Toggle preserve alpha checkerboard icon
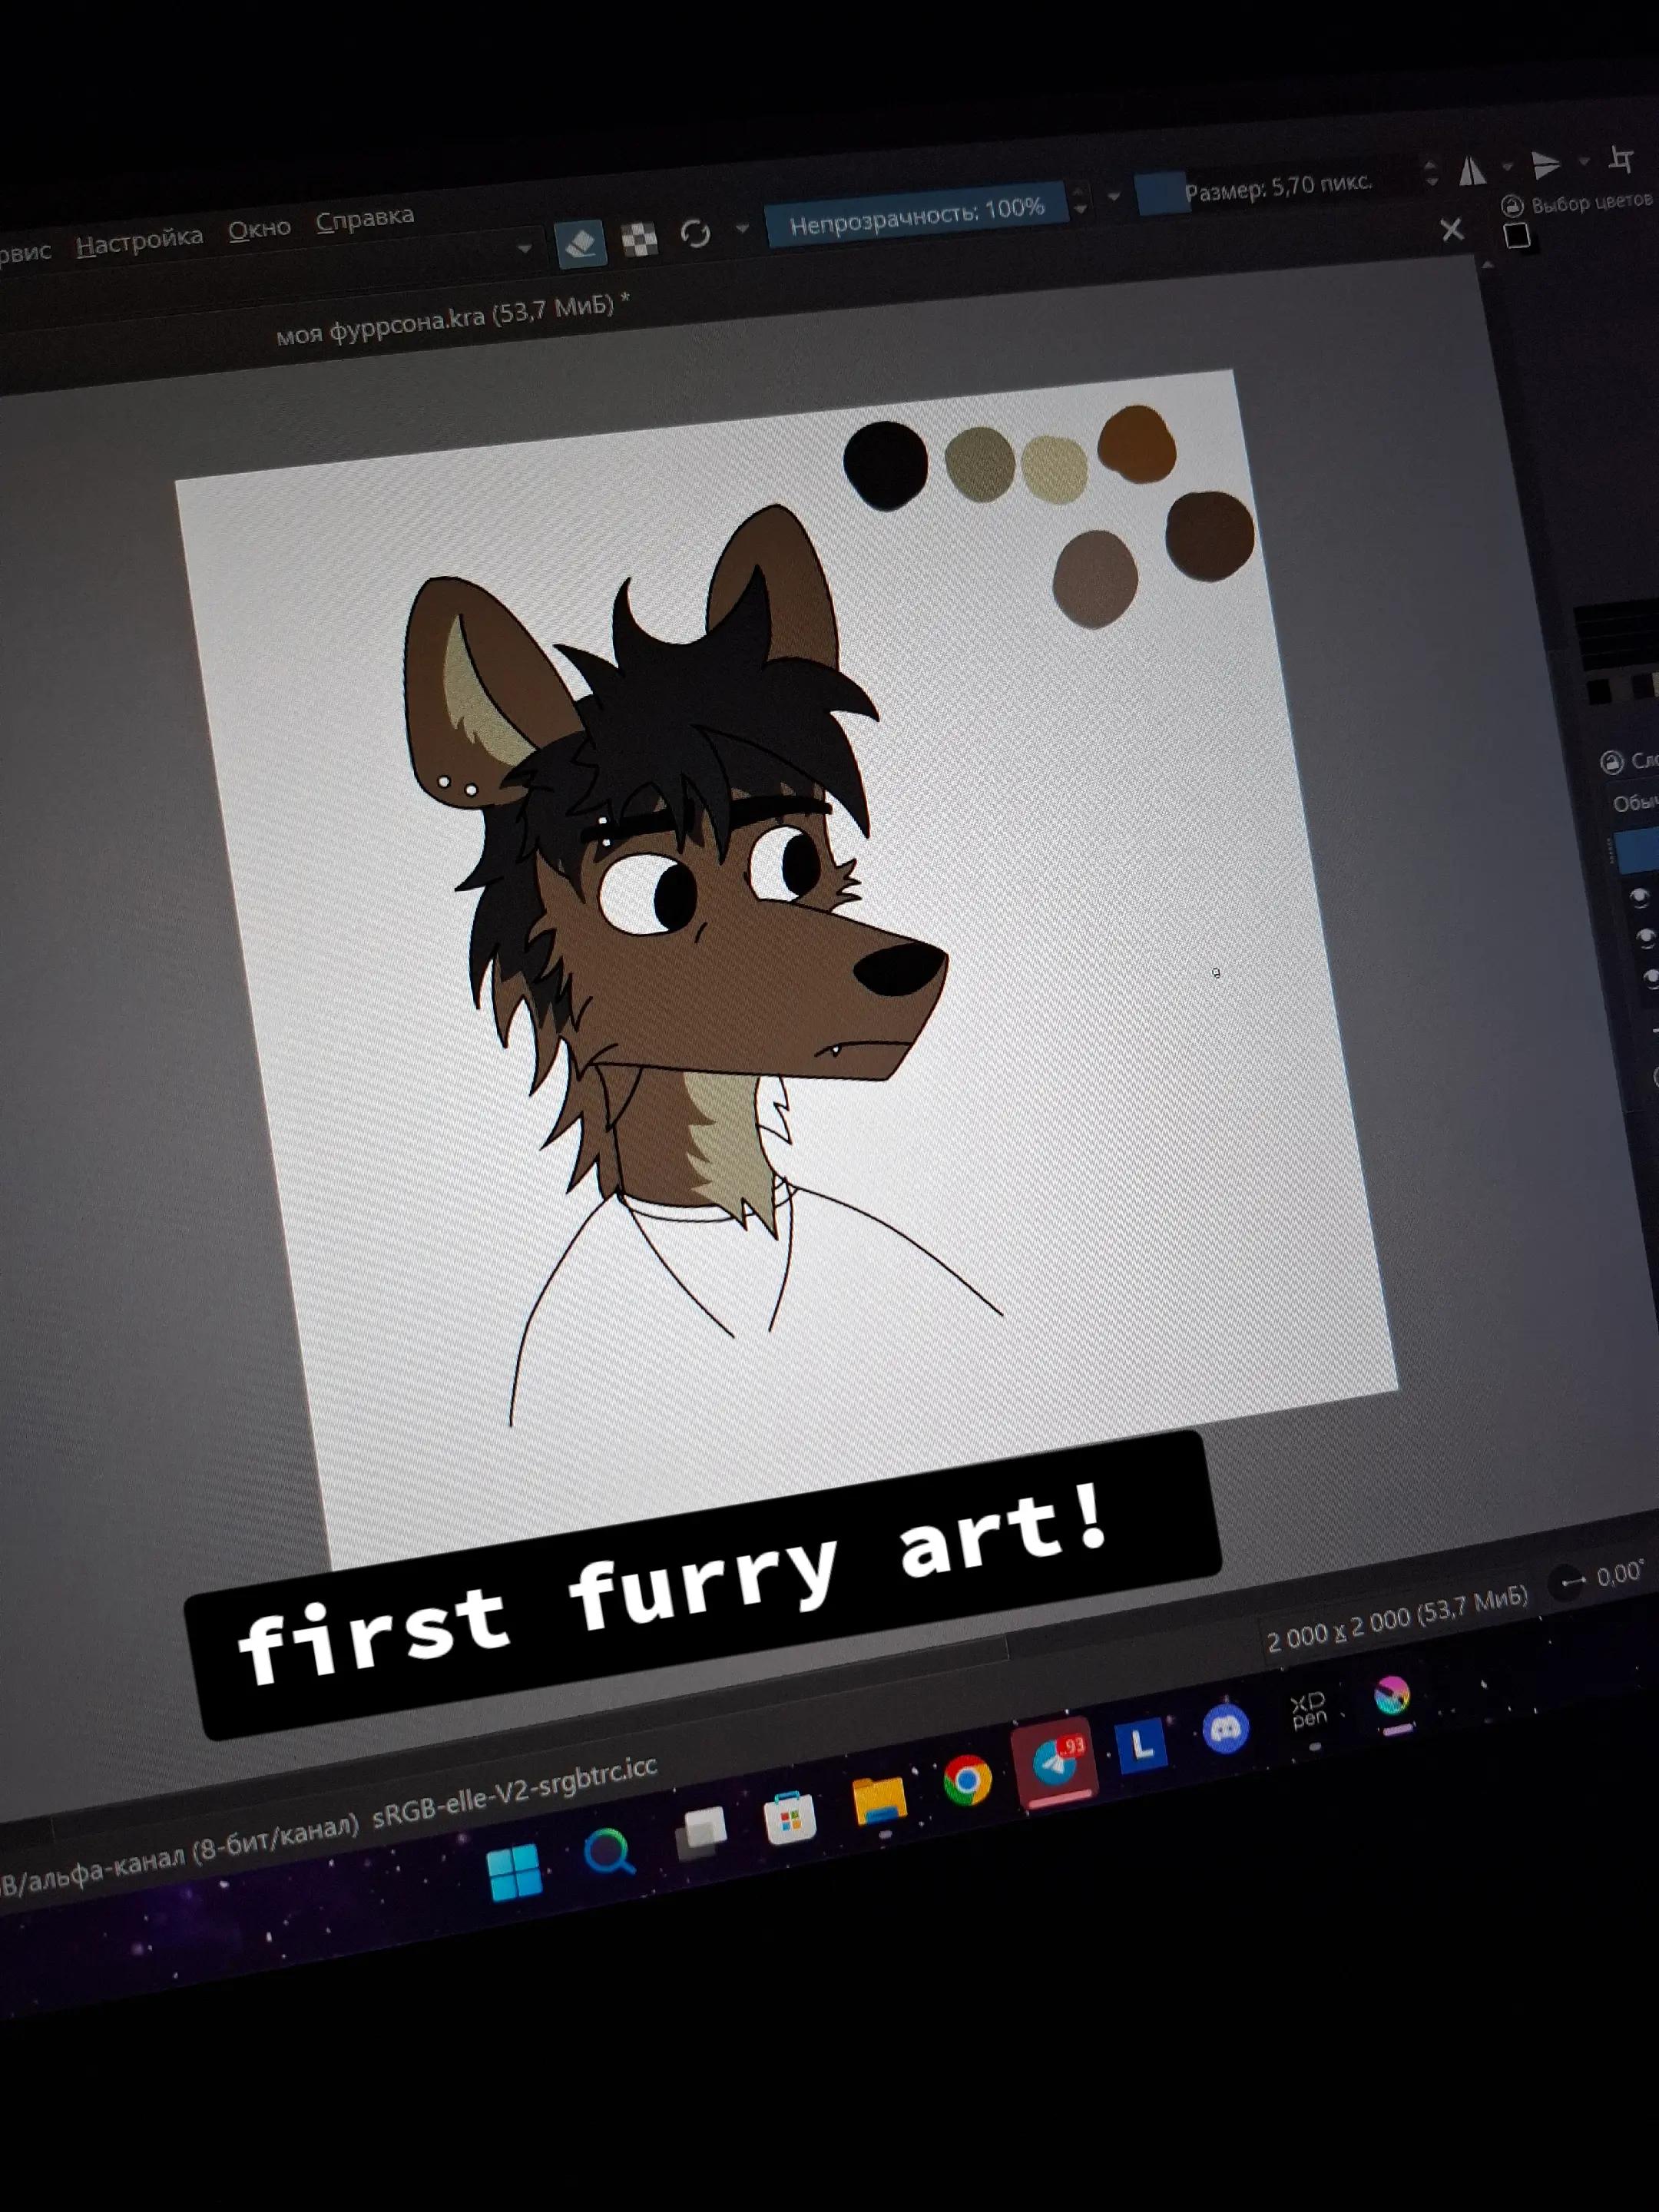Image resolution: width=1659 pixels, height=2212 pixels. click(640, 239)
